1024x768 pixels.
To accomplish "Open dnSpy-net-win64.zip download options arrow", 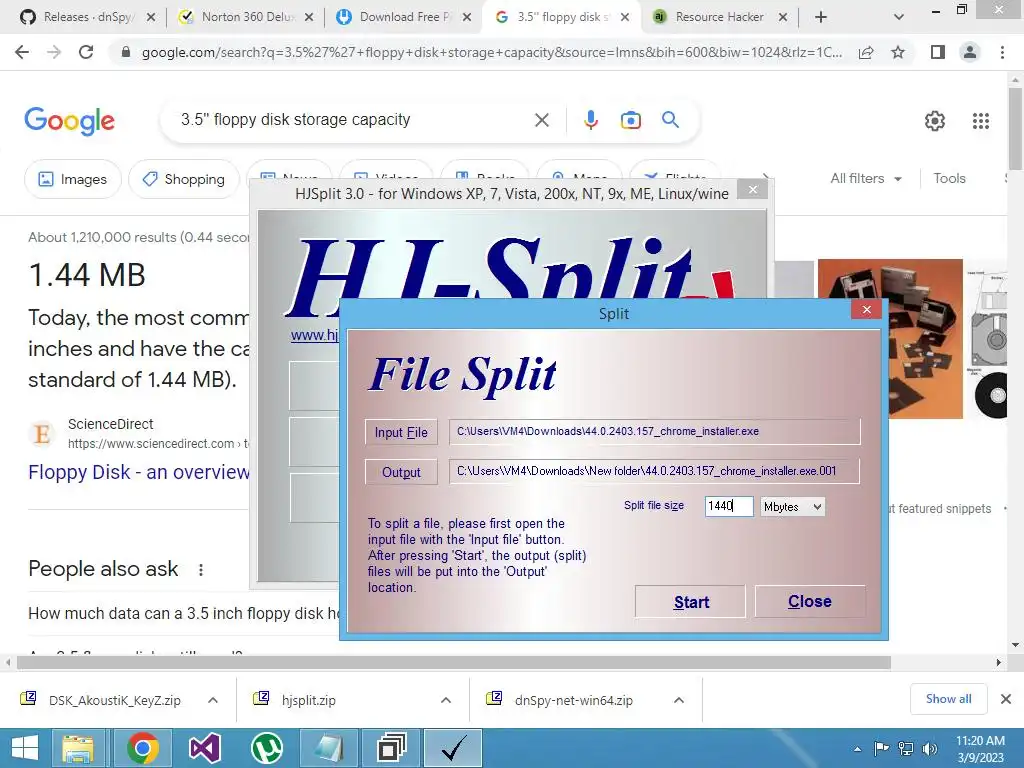I will (679, 700).
